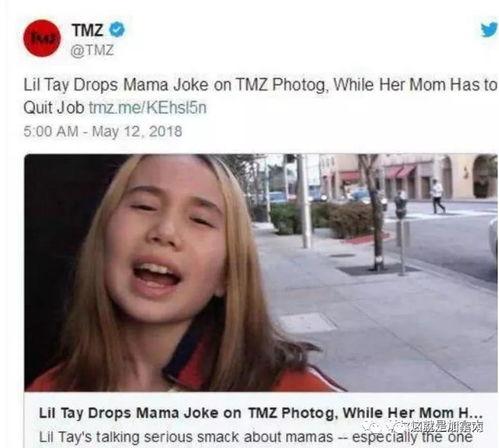Click the @TMZ handle

pyautogui.click(x=92, y=50)
